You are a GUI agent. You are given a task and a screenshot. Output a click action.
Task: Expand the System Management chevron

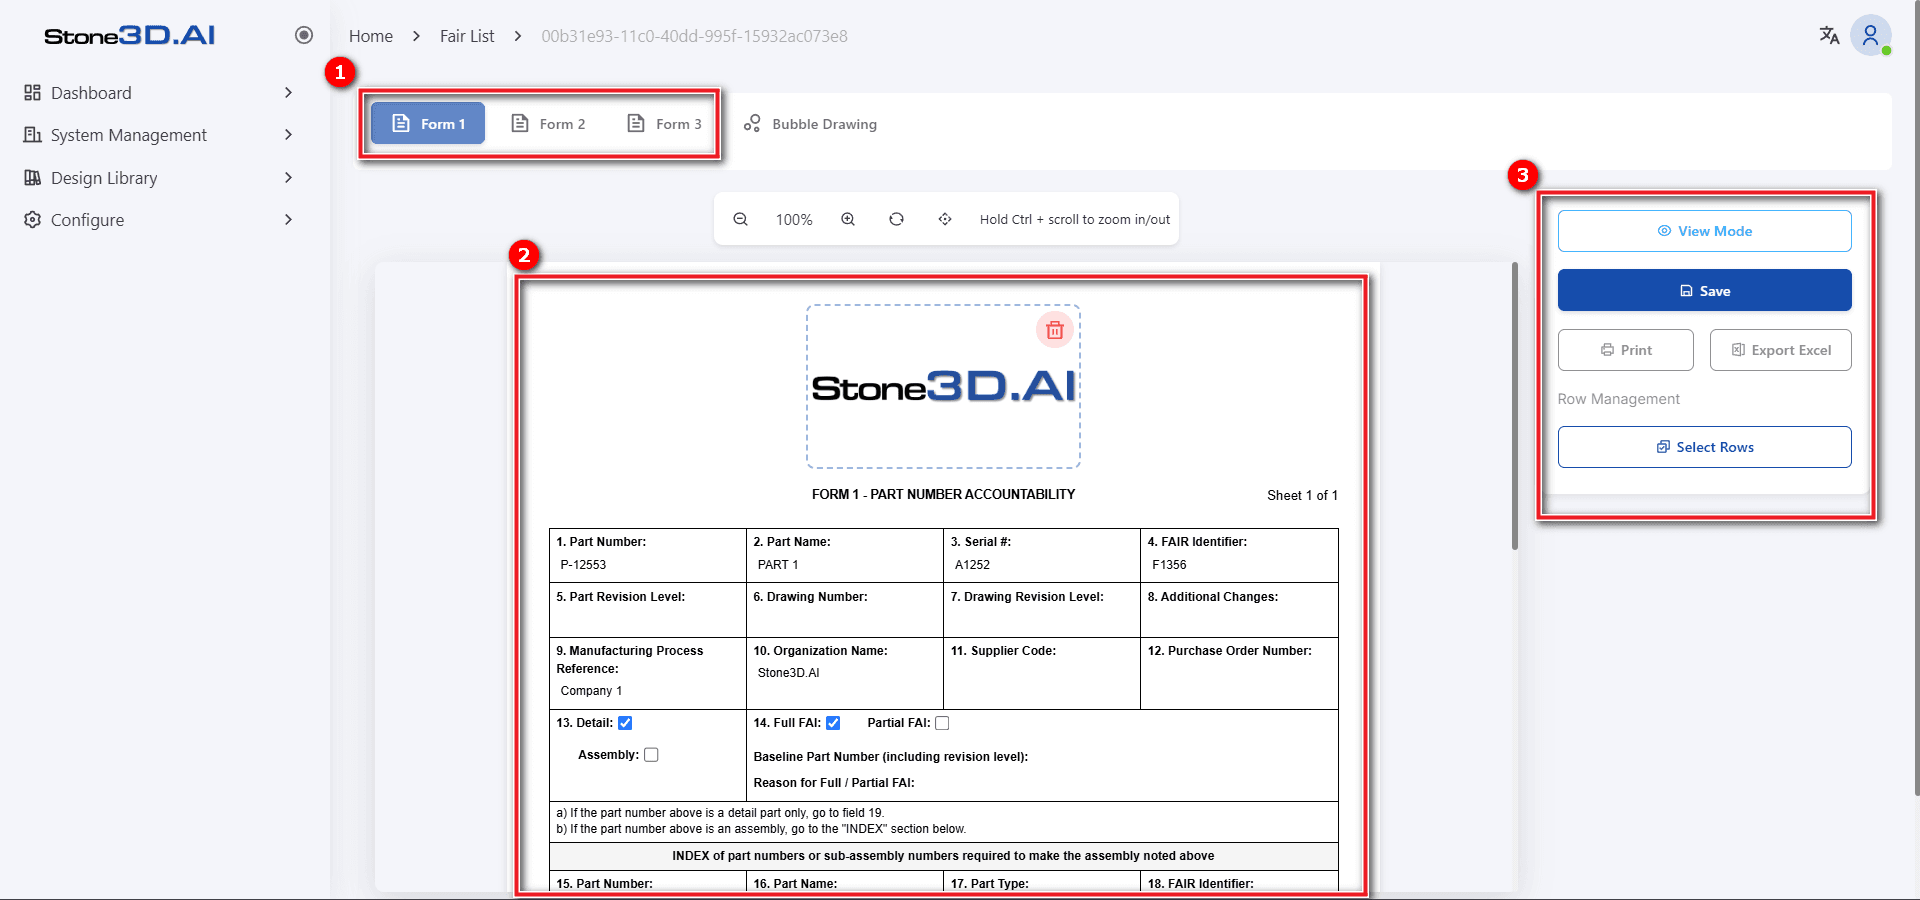(288, 135)
